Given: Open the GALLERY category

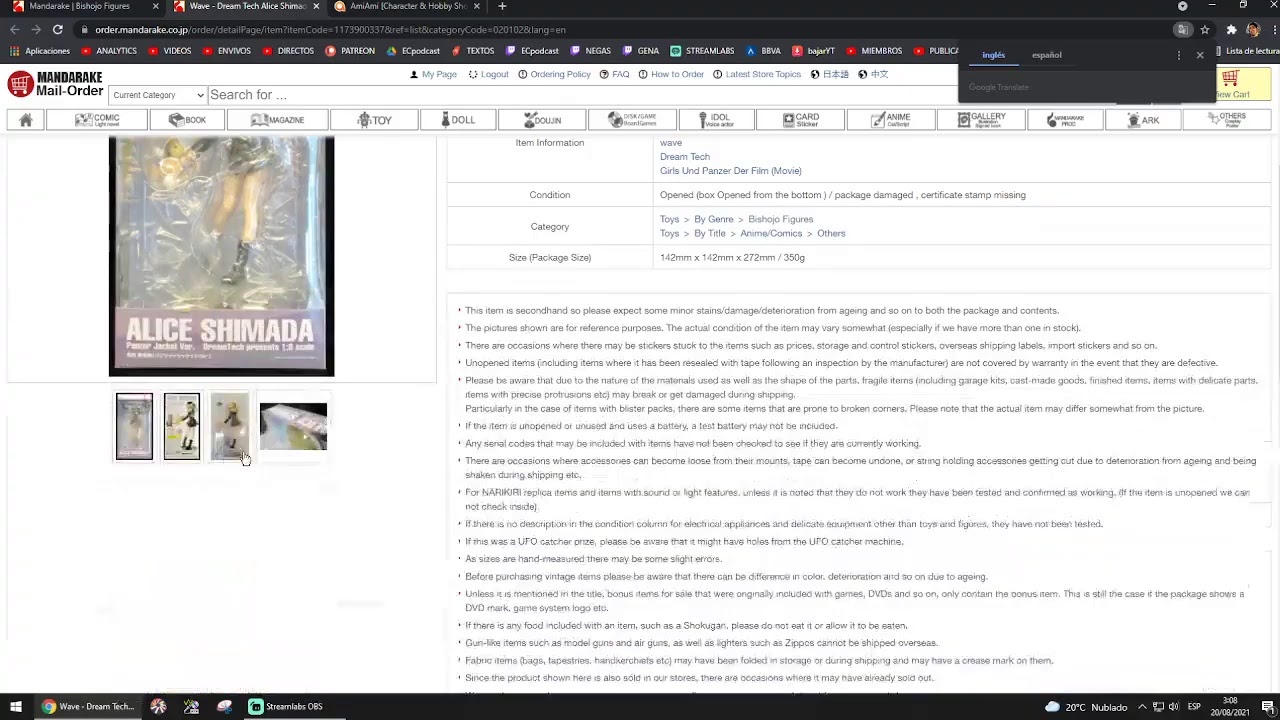Looking at the screenshot, I should pos(983,120).
